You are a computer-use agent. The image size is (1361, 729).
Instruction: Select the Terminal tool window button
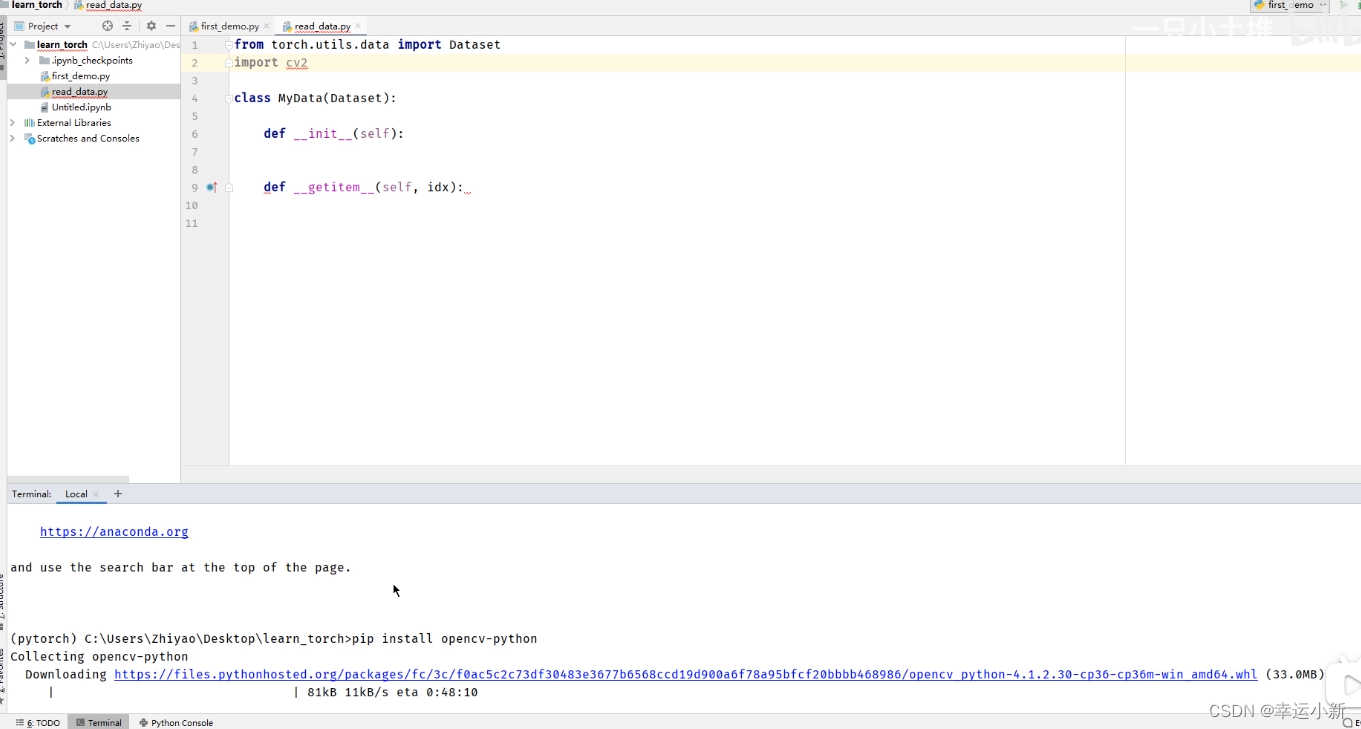click(x=98, y=722)
